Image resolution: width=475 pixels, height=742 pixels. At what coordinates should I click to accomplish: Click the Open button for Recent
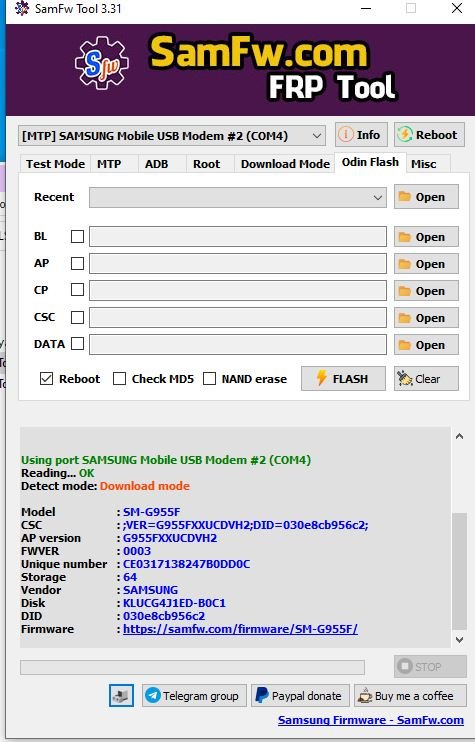[426, 197]
